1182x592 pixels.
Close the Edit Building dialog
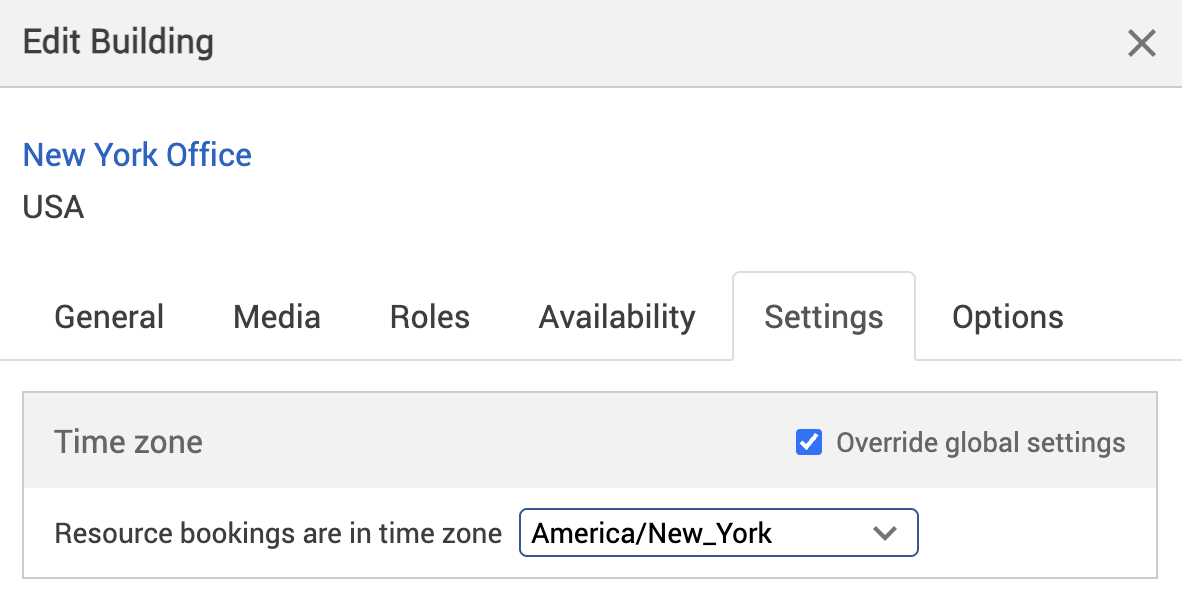(1141, 43)
